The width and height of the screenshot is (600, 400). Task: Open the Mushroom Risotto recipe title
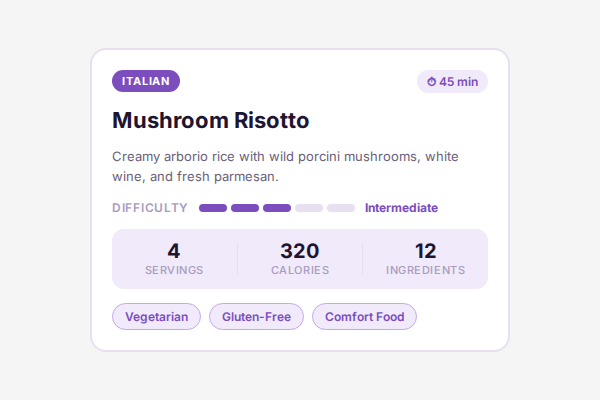(211, 121)
